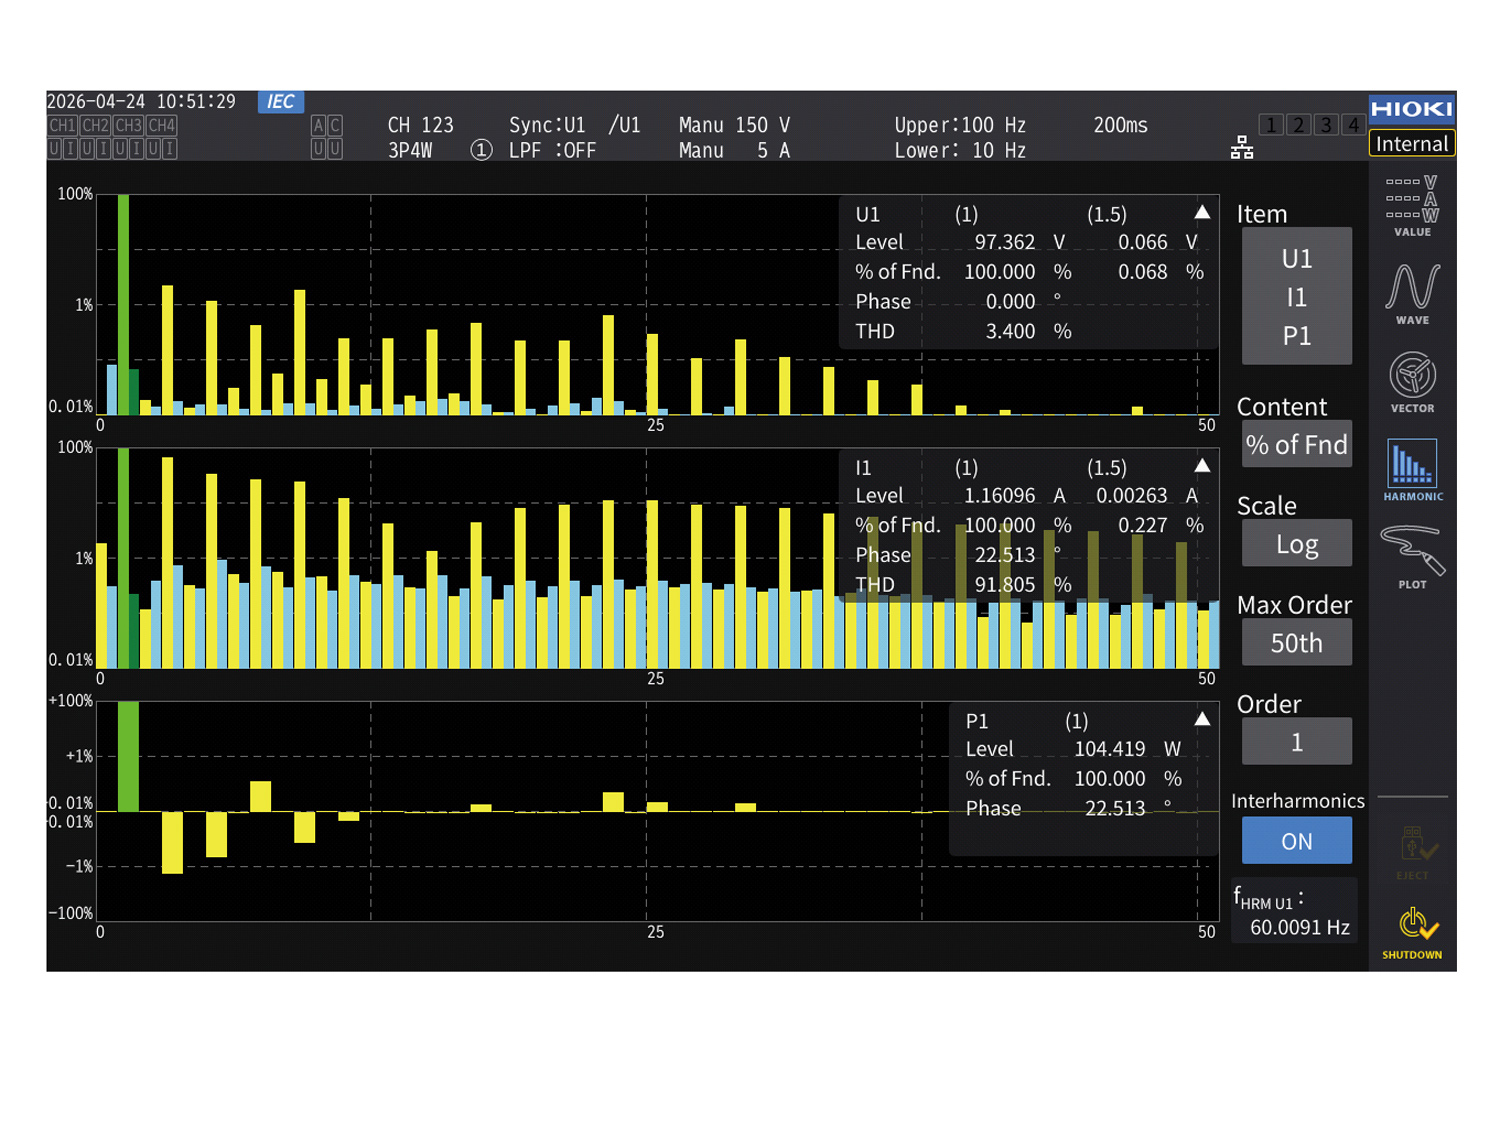Click the CH4 channel indicator
This screenshot has width=1500, height=1125.
[x=162, y=126]
